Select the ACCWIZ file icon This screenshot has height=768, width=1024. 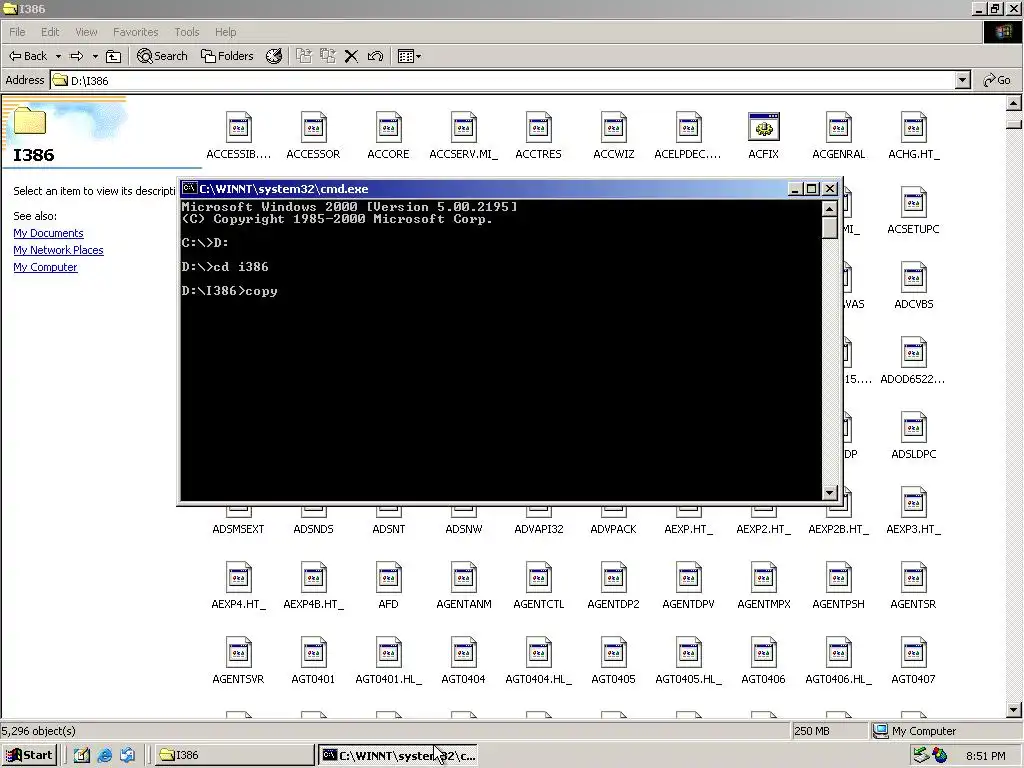[614, 127]
